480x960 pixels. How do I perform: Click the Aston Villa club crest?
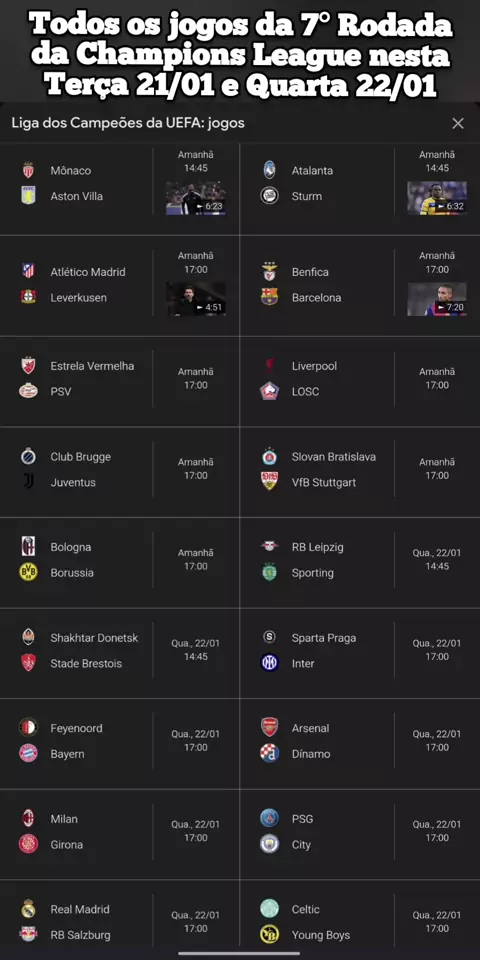[28, 196]
